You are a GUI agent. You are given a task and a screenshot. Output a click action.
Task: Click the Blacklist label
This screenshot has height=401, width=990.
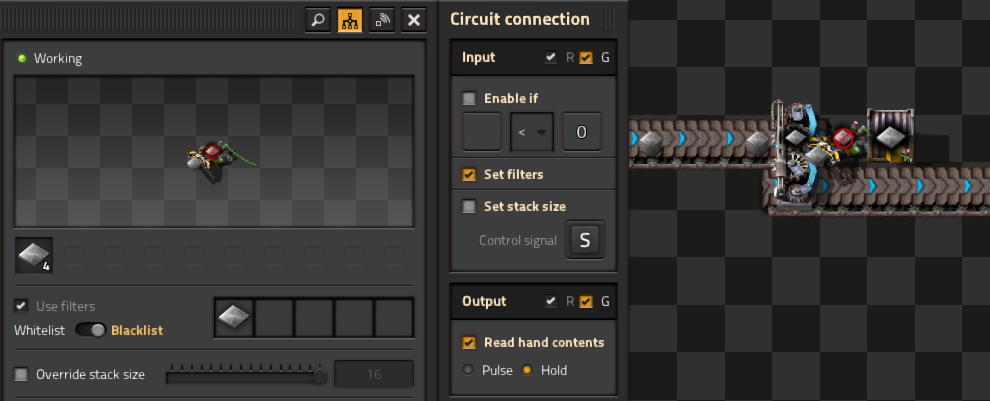[137, 330]
